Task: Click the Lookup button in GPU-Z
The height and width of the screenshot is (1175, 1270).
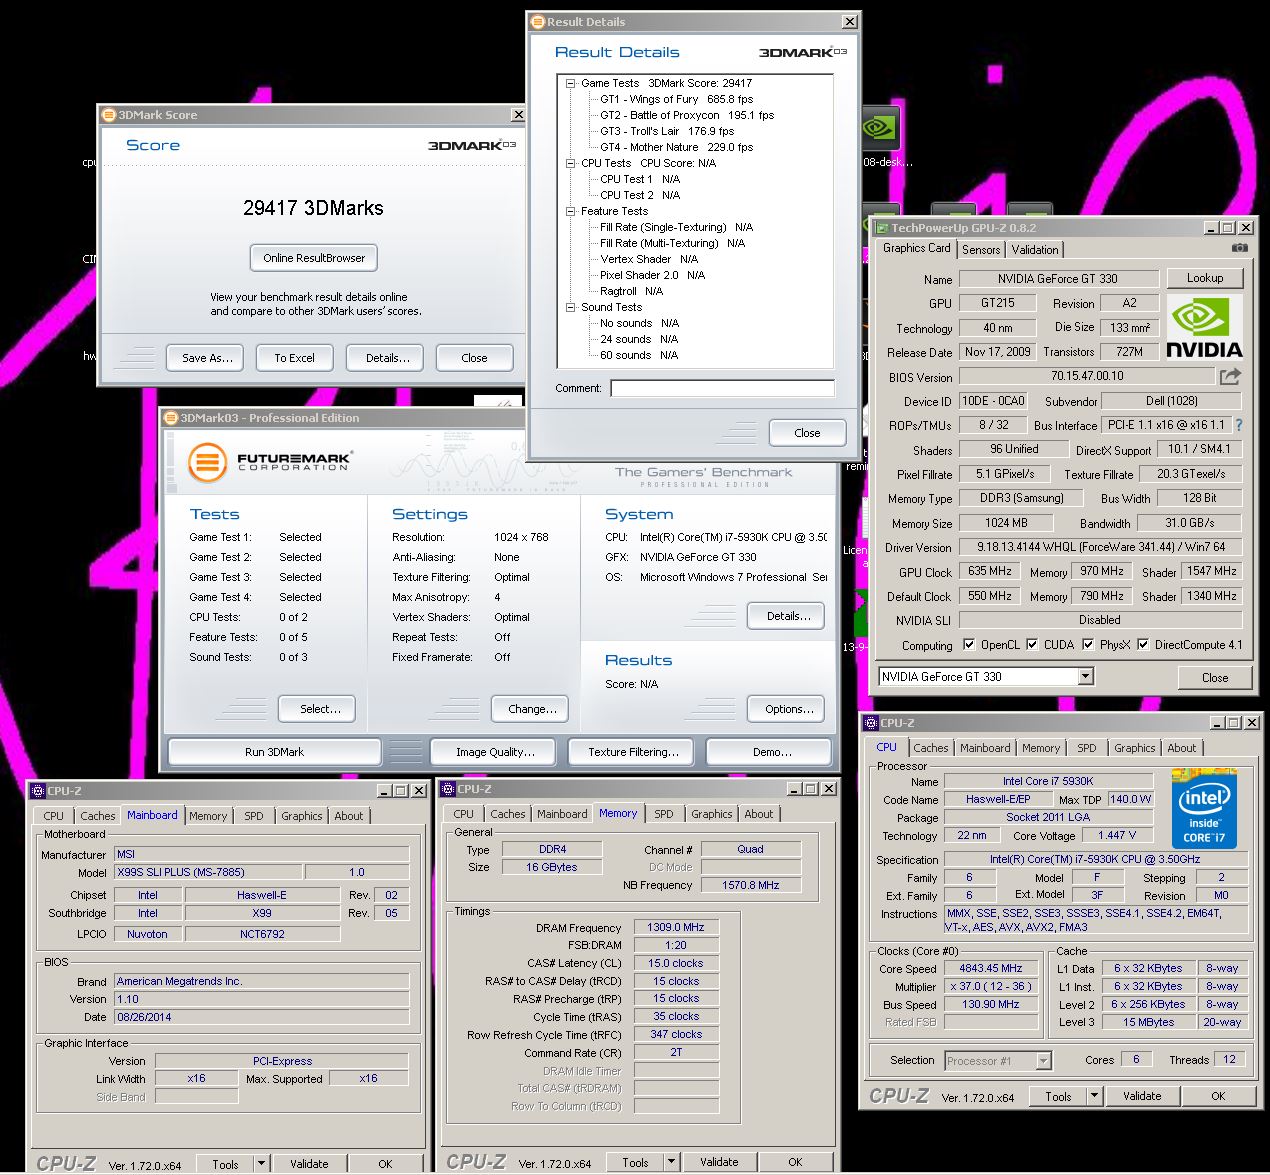Action: tap(1205, 278)
